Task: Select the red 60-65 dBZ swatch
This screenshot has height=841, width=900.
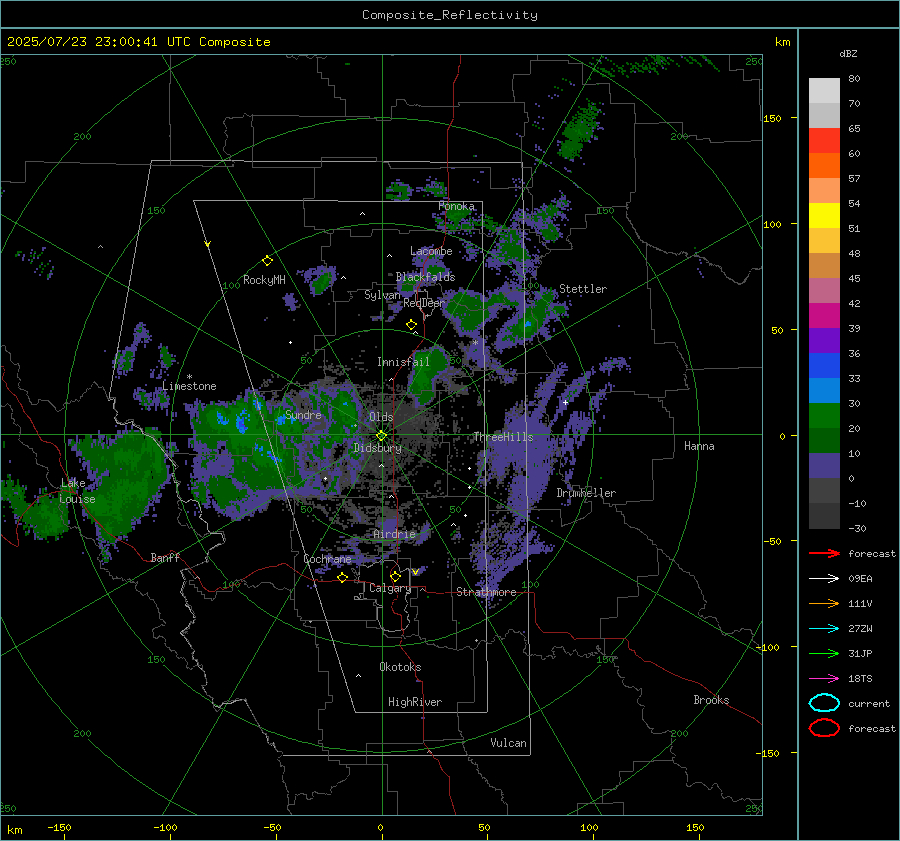Action: (x=824, y=141)
